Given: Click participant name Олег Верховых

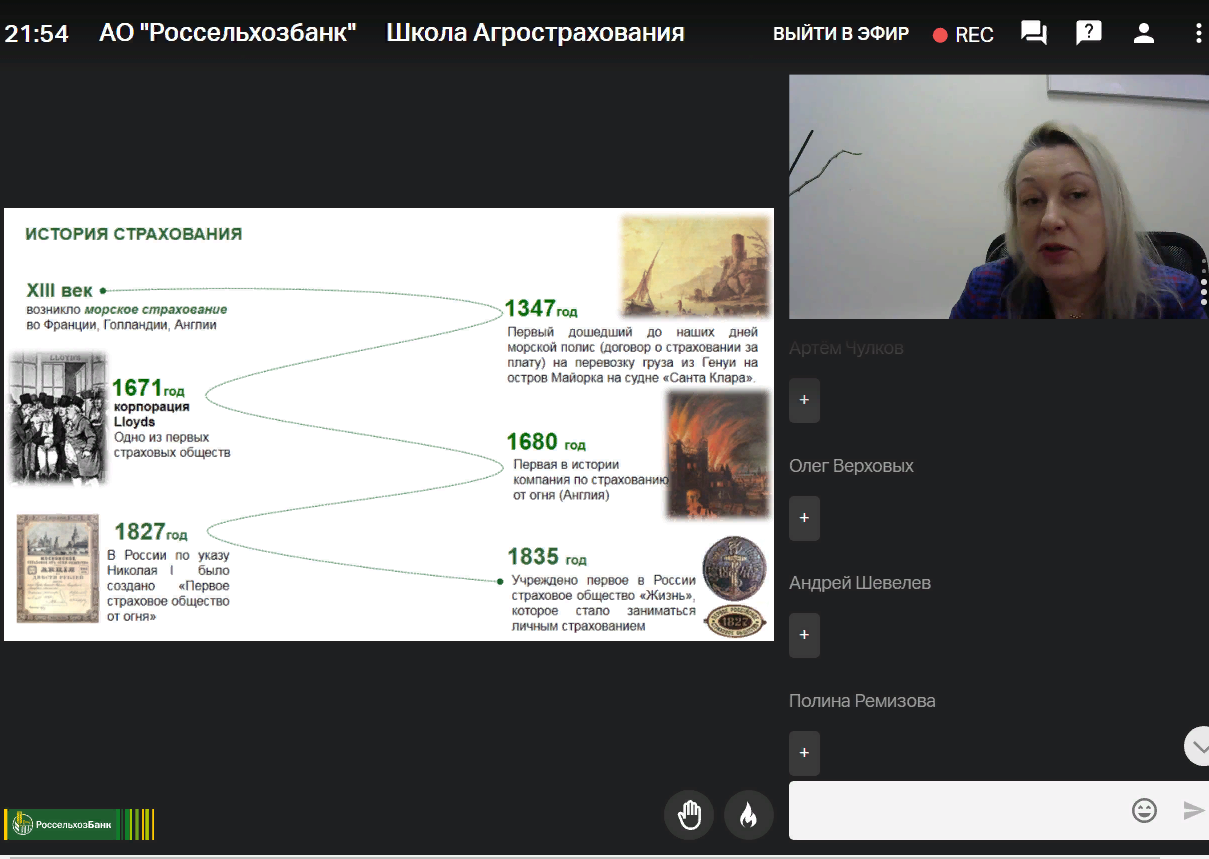Looking at the screenshot, I should click(851, 466).
